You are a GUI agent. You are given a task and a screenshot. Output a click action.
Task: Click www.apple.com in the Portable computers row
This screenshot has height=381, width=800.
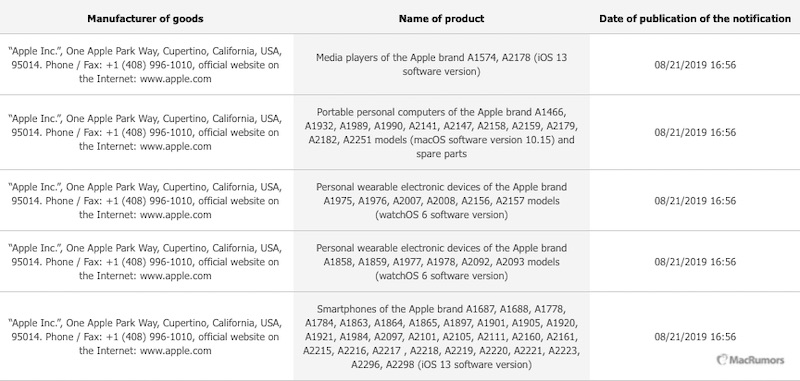point(176,146)
